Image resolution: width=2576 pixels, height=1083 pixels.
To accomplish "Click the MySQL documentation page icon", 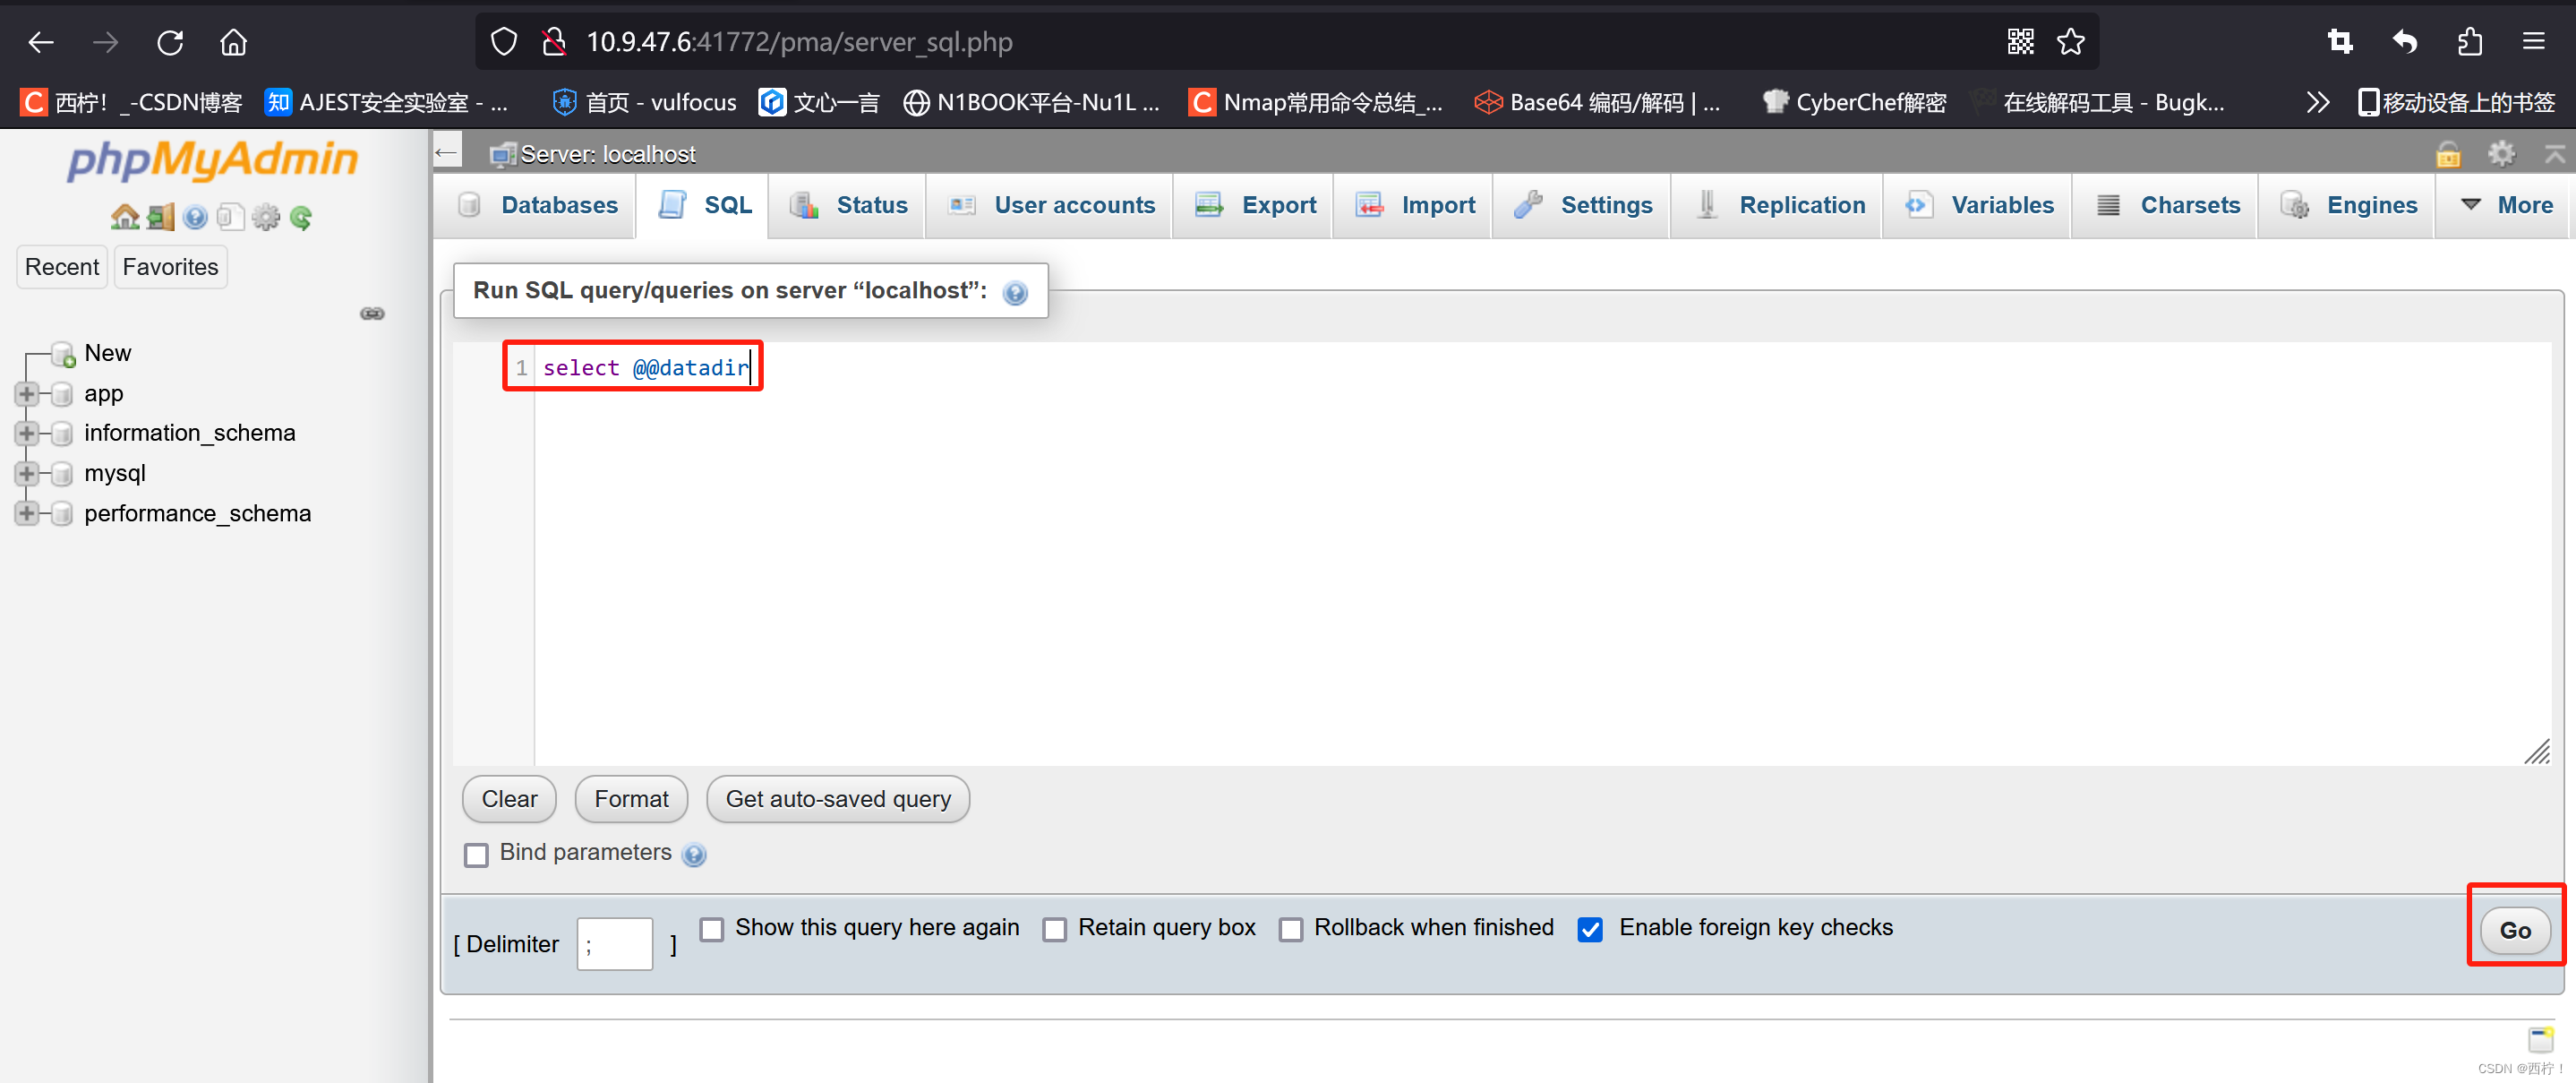I will (x=231, y=217).
